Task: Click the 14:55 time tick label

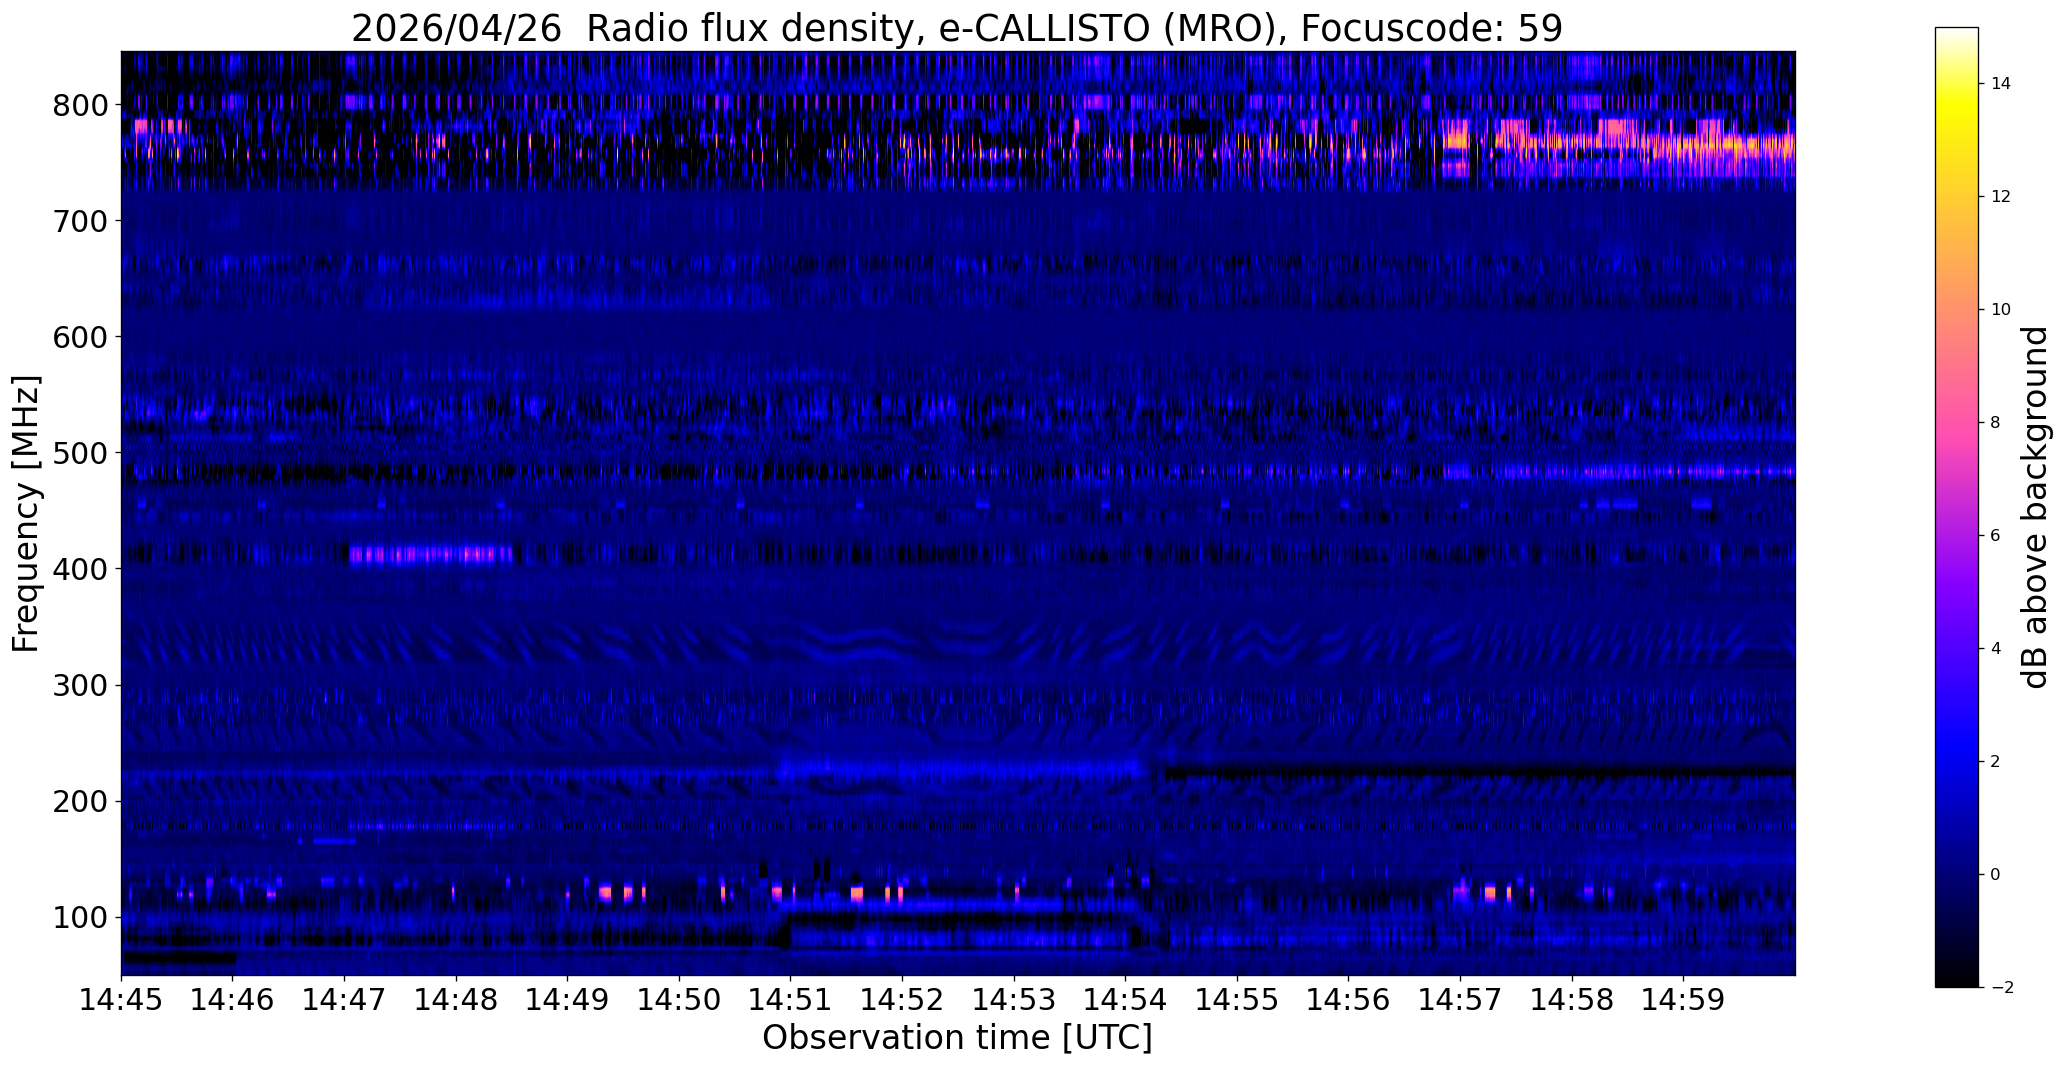Action: pyautogui.click(x=1237, y=999)
